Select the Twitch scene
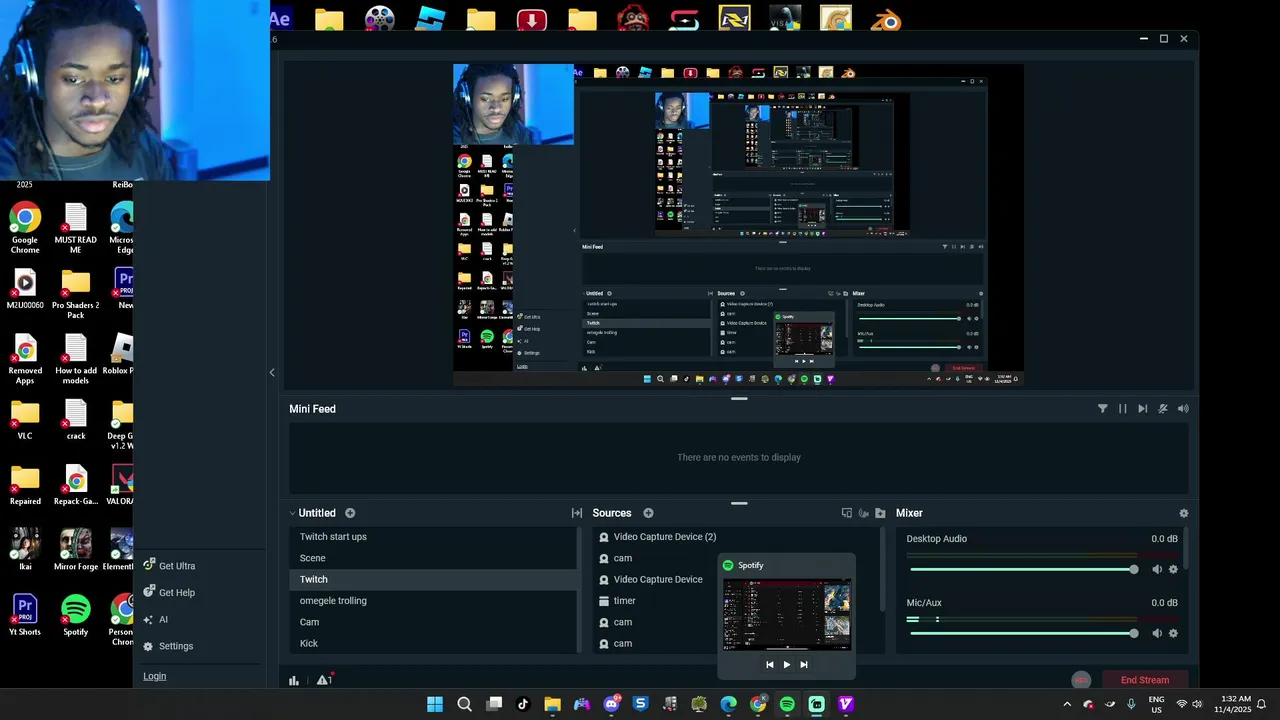 [433, 579]
